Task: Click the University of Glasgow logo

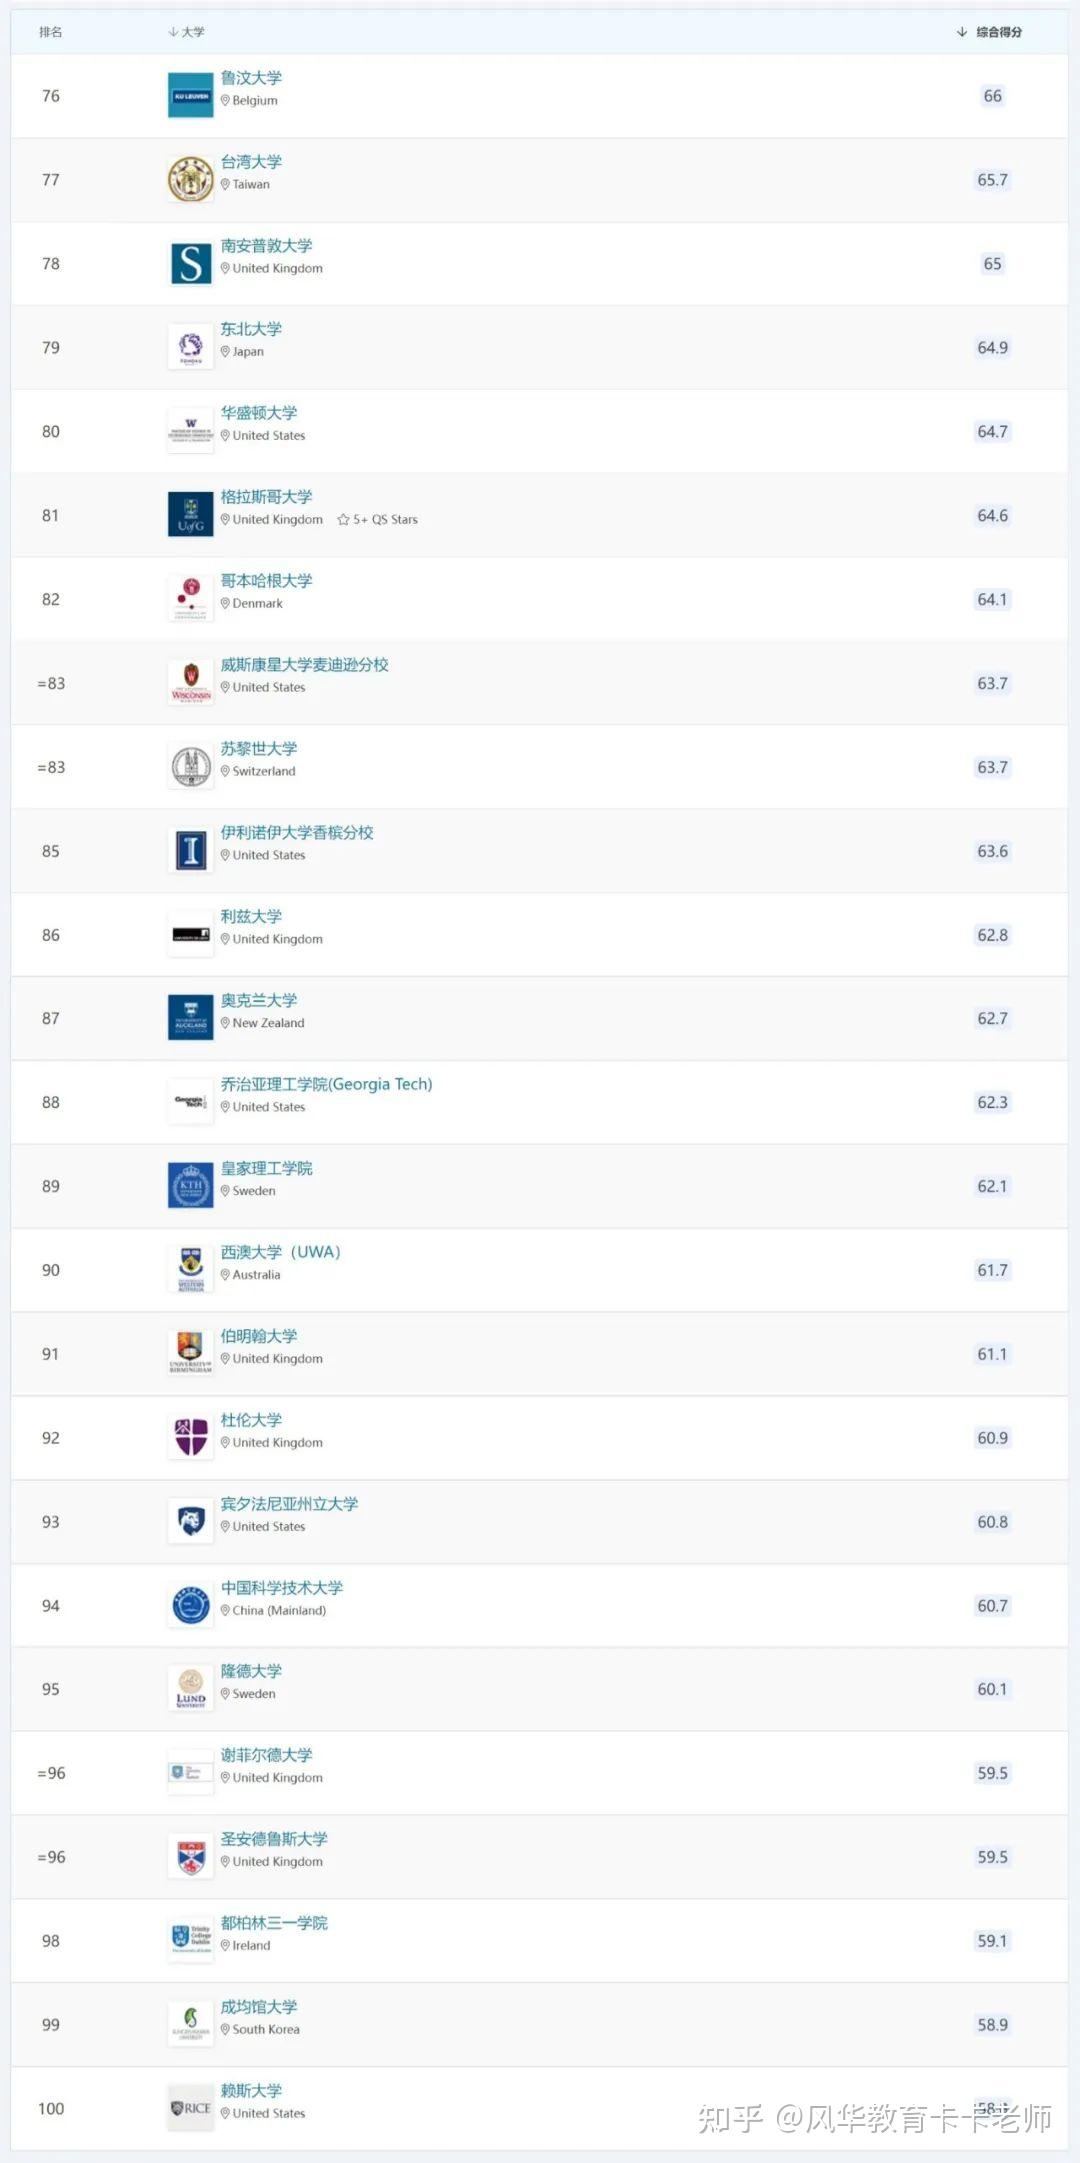Action: [190, 515]
